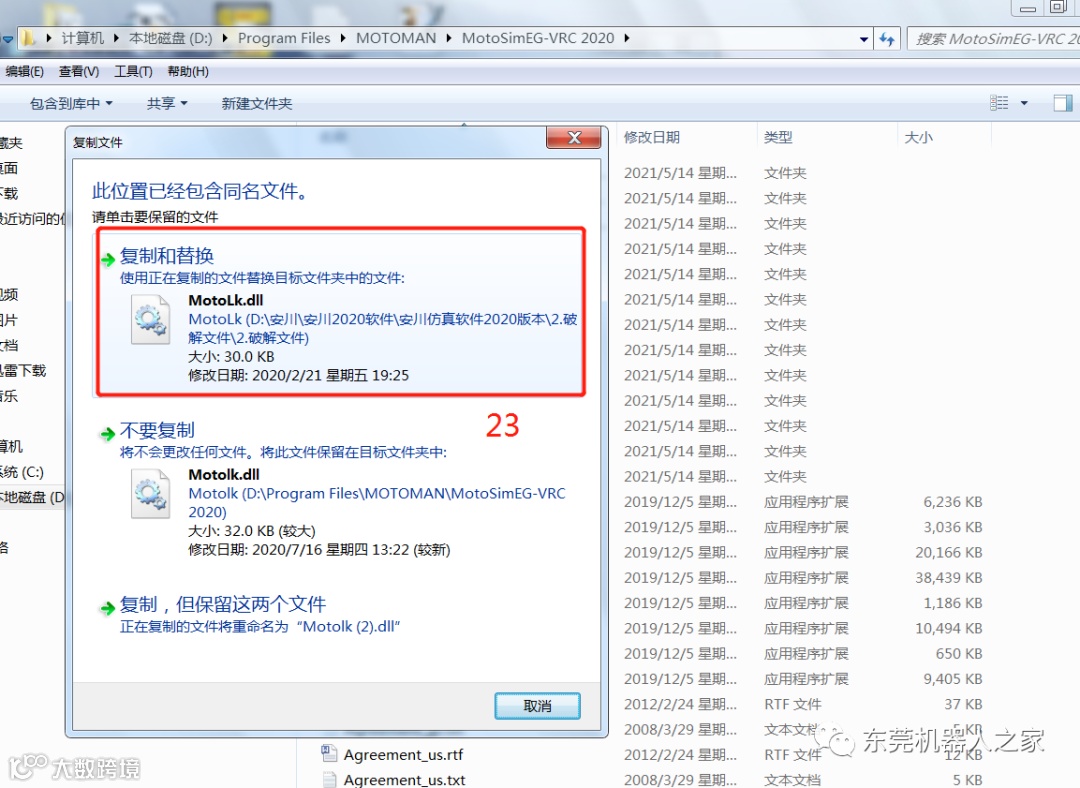
Task: Click the 6,236 KB size cell
Action: (953, 502)
